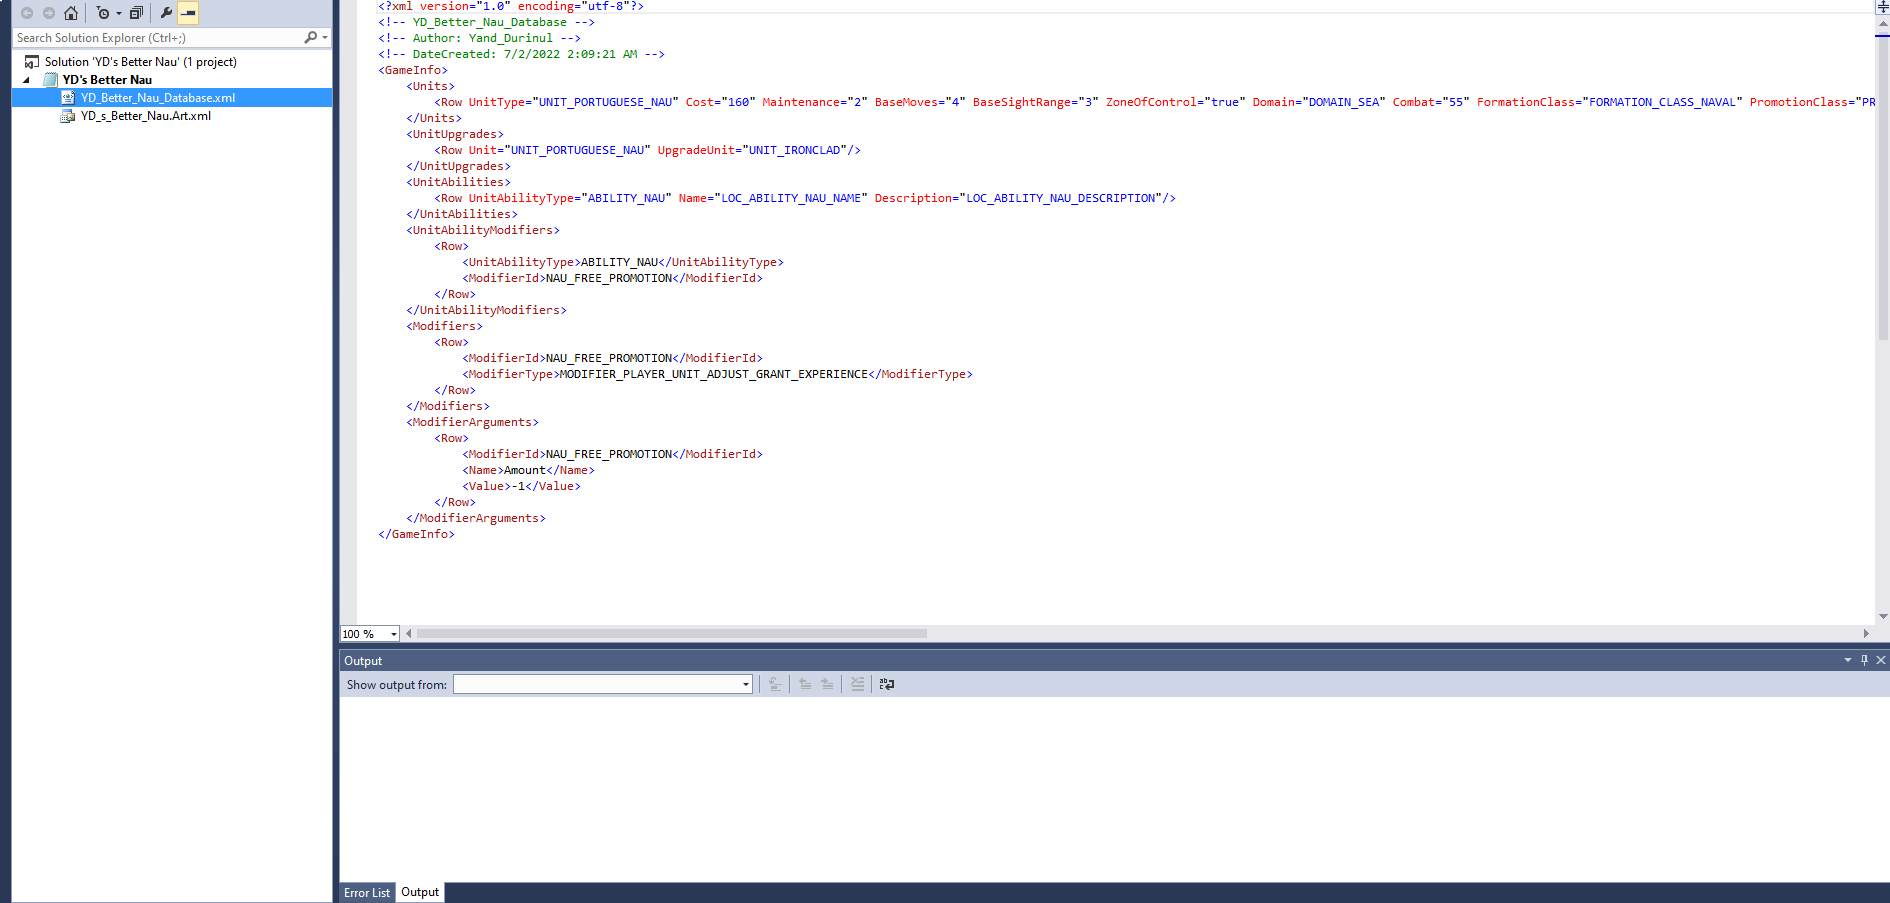Click the Home icon in Solution Explorer
Screen dimensions: 1890x903
[x=70, y=13]
